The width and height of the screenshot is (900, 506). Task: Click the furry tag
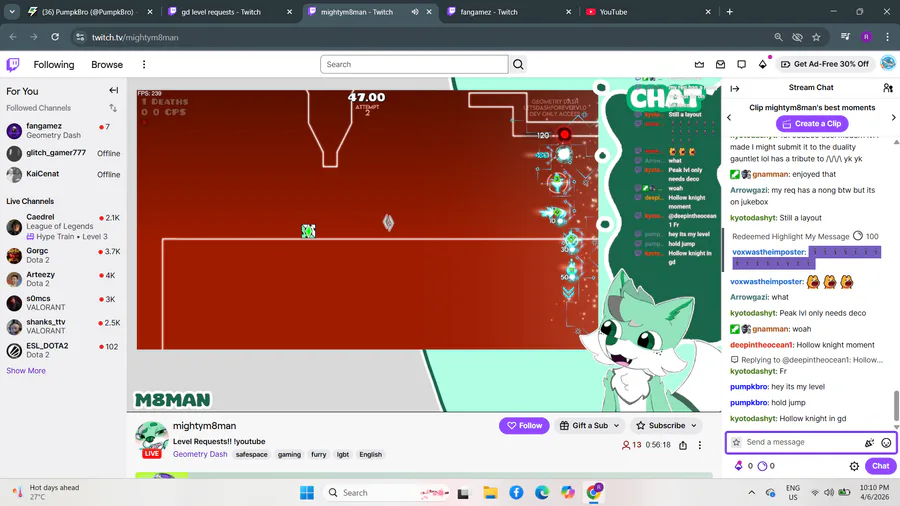point(319,454)
